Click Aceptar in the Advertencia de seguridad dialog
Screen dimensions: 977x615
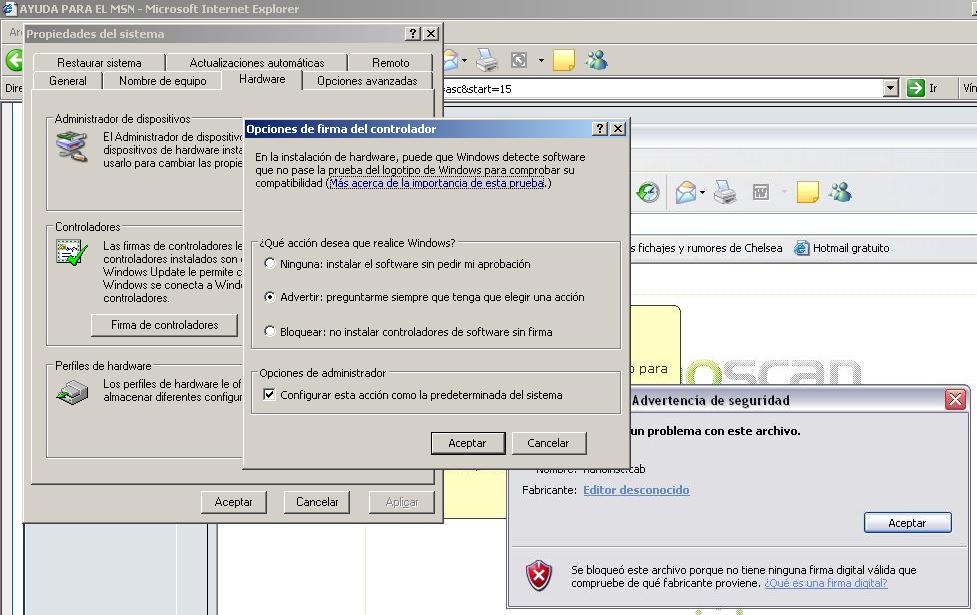[x=907, y=523]
